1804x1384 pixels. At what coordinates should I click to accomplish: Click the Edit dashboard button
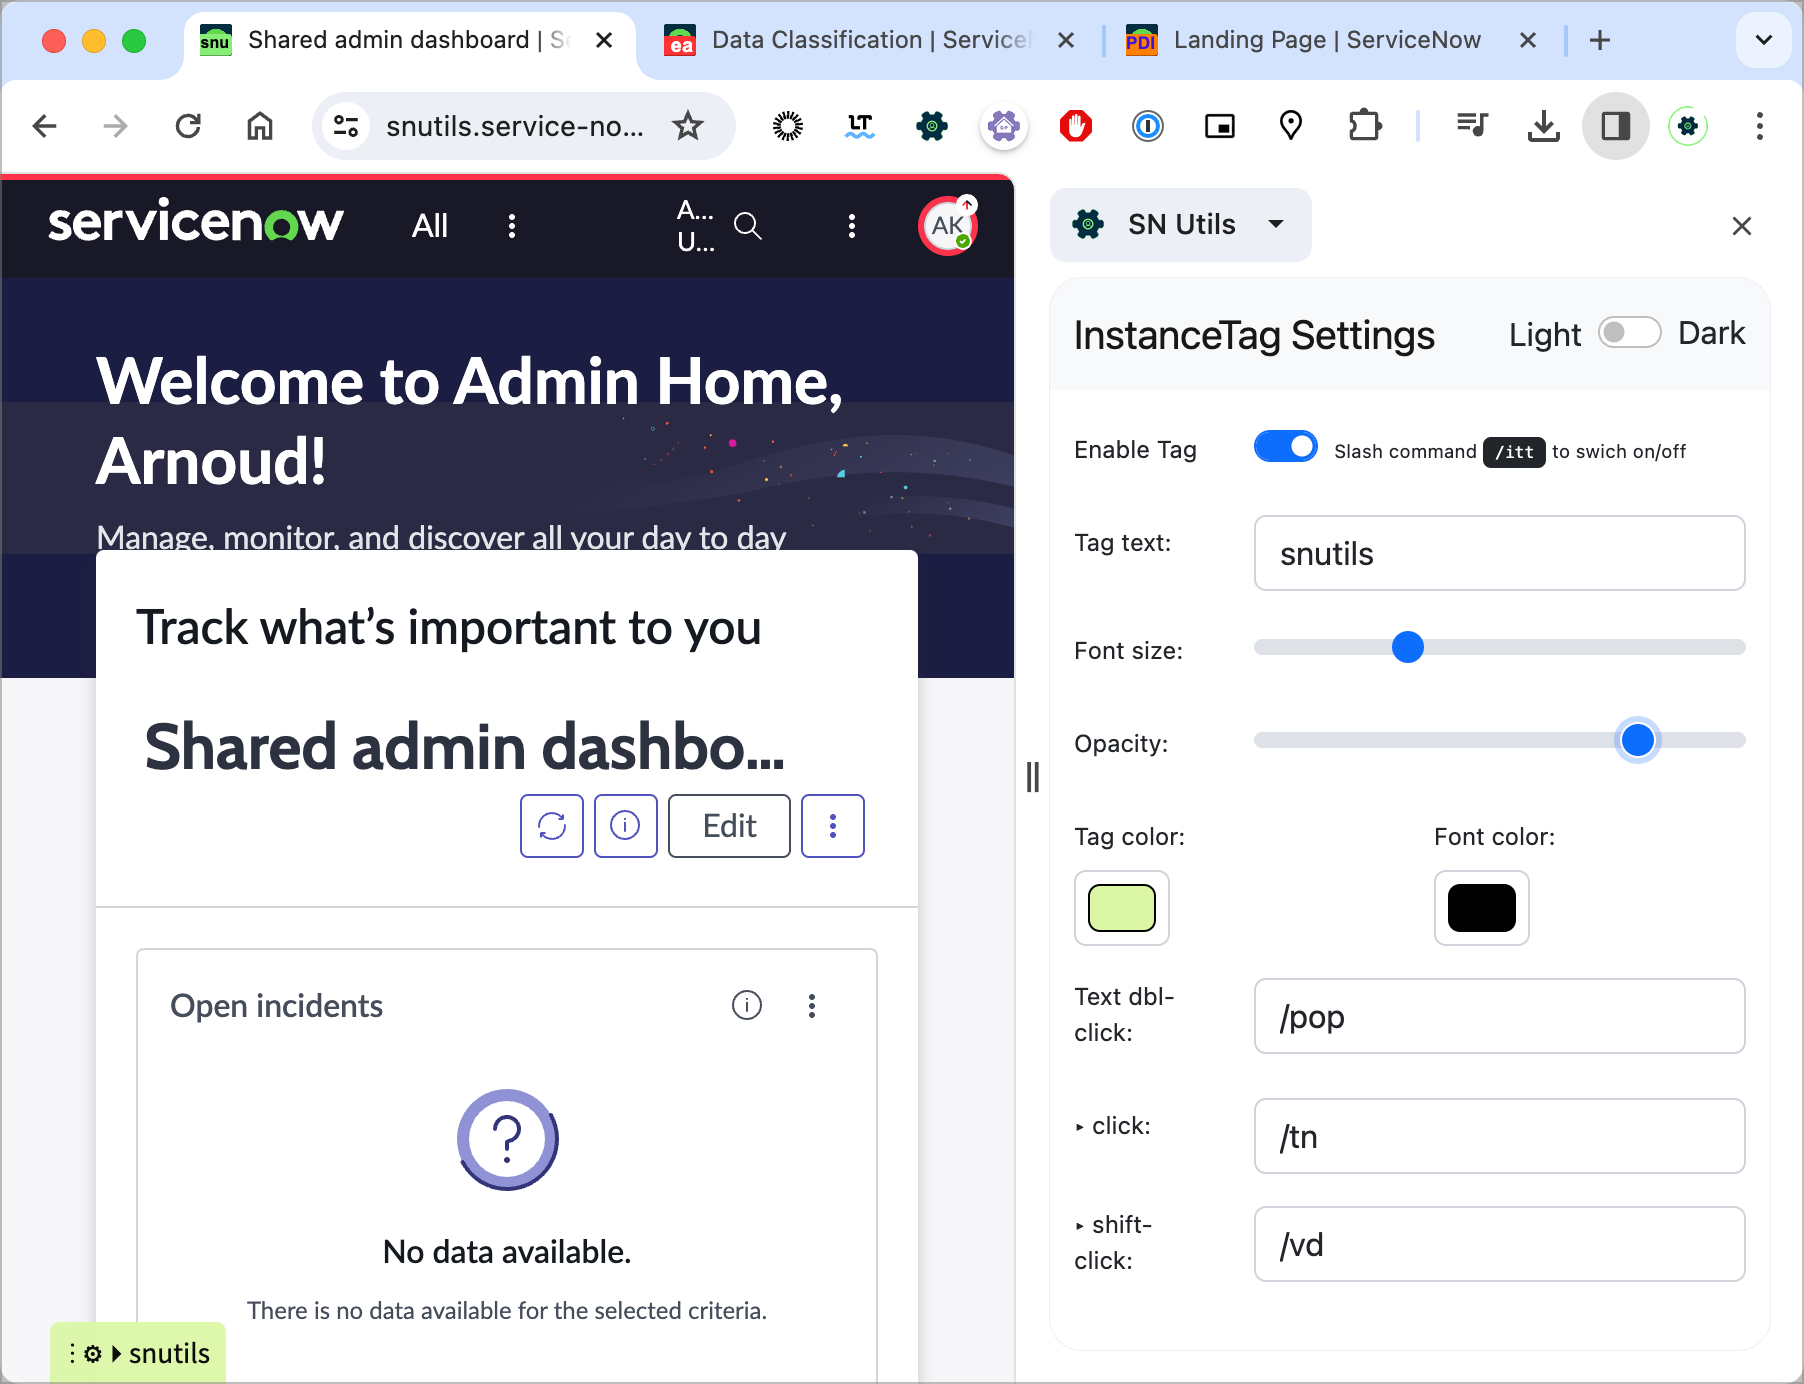tap(729, 826)
